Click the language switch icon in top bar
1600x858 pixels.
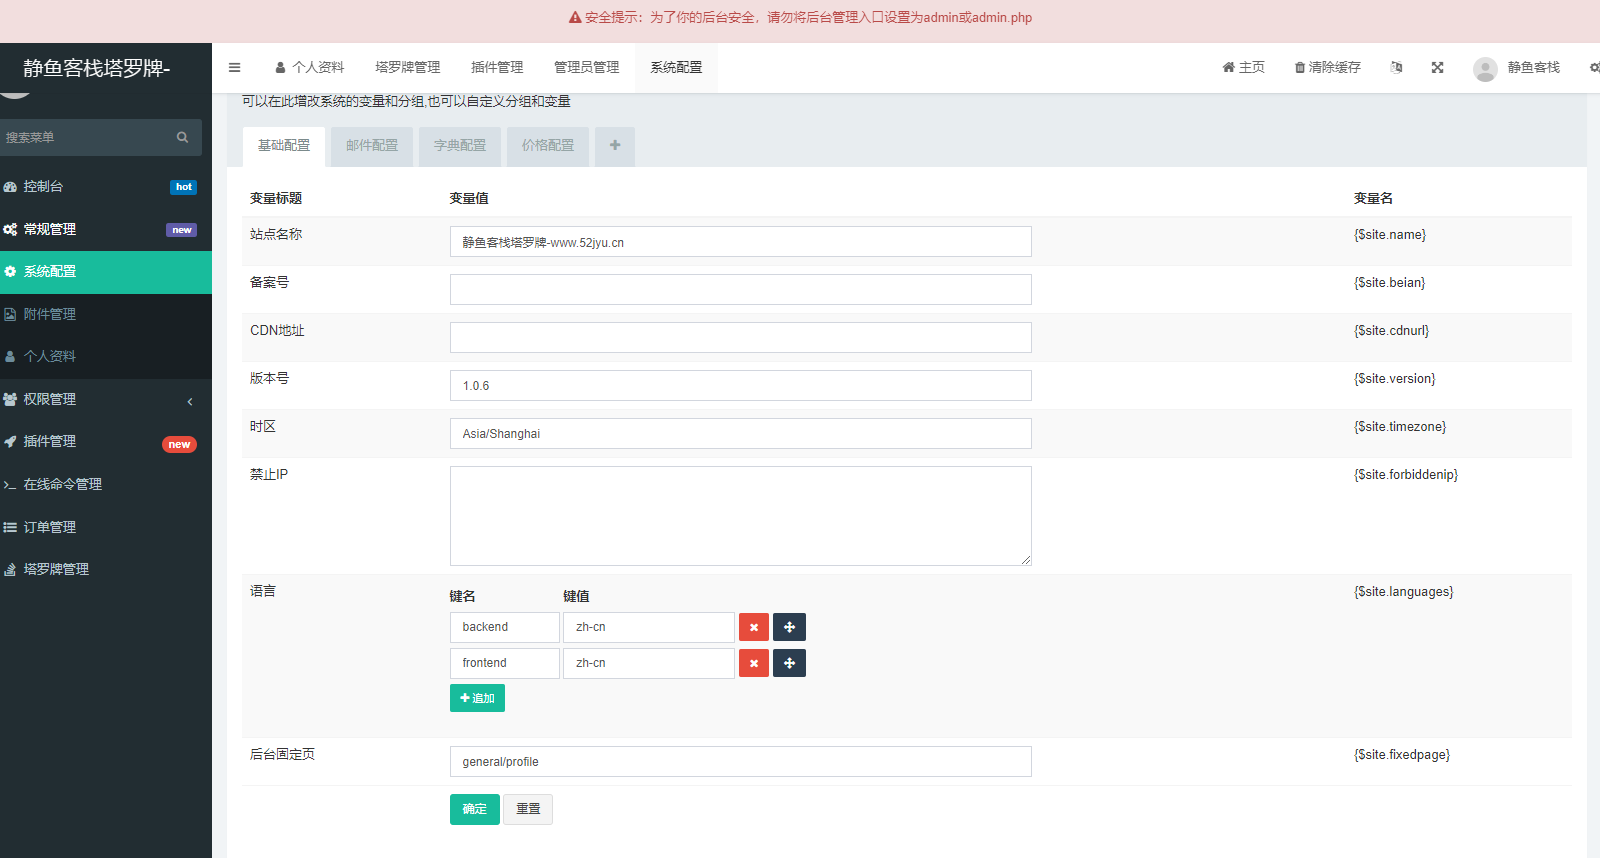(x=1396, y=68)
